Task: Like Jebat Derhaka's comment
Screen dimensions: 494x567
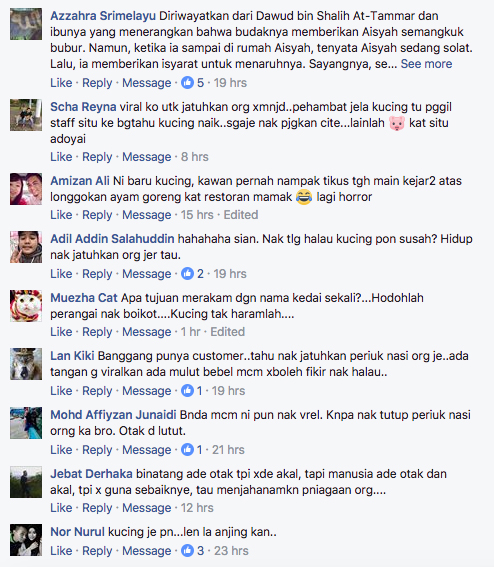Action: (61, 508)
